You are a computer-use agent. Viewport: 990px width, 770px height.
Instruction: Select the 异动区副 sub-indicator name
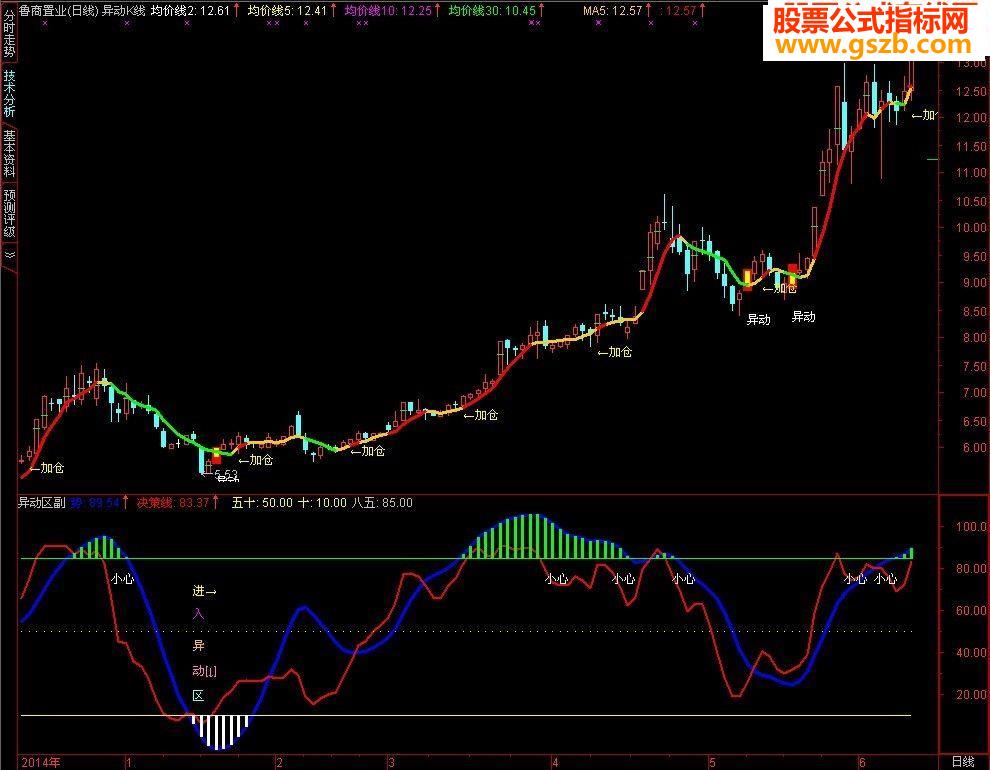point(42,503)
